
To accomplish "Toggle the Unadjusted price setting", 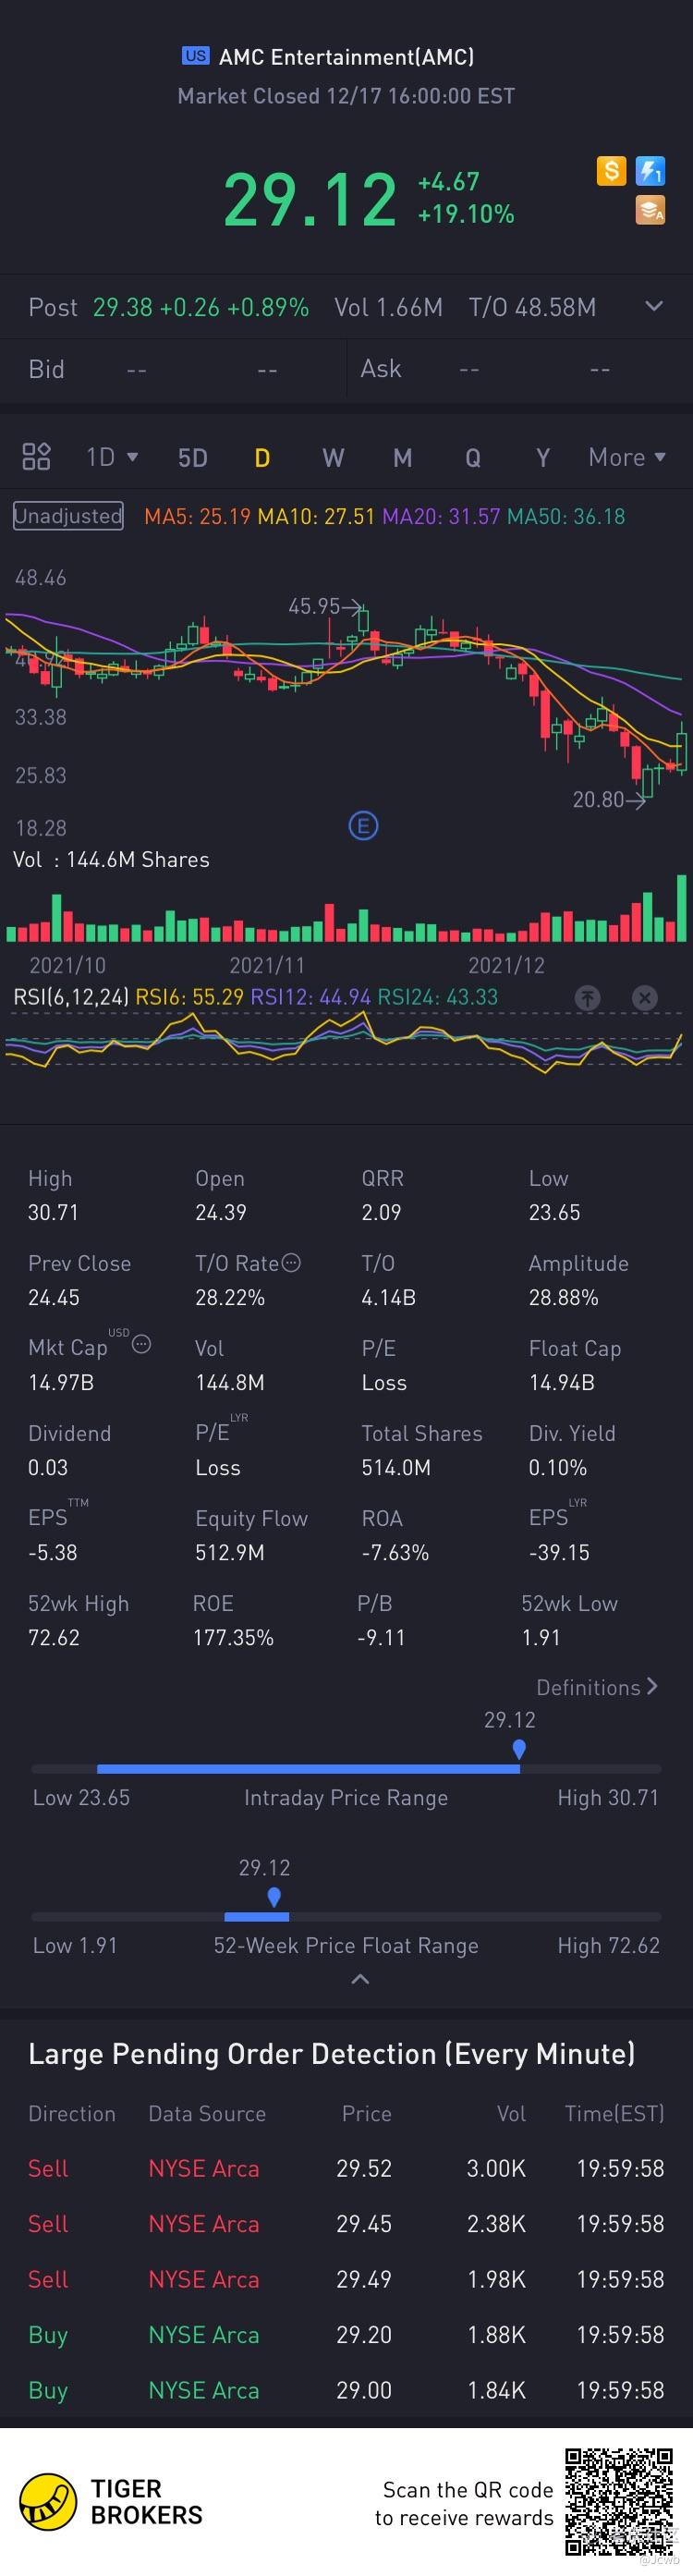I will coord(68,516).
